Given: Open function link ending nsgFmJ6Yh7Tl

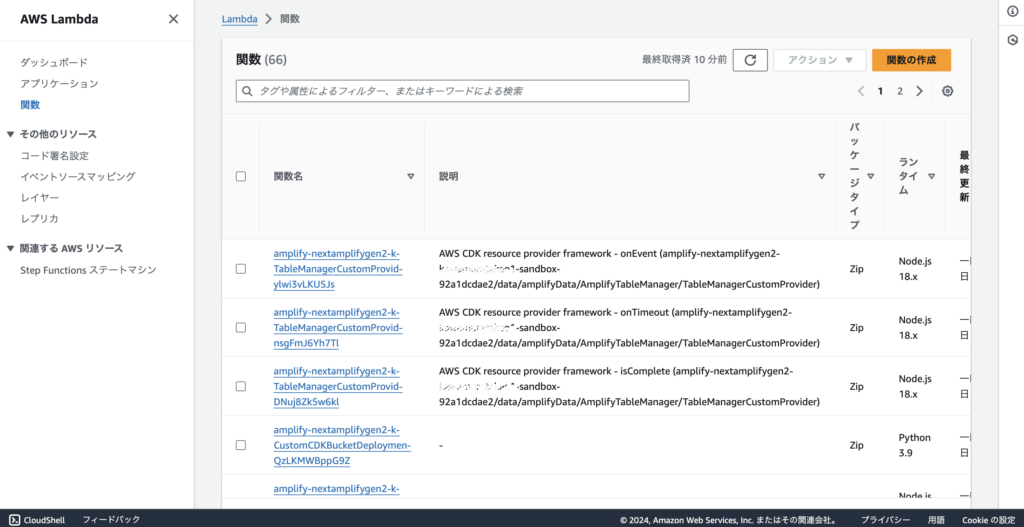Looking at the screenshot, I should (338, 328).
